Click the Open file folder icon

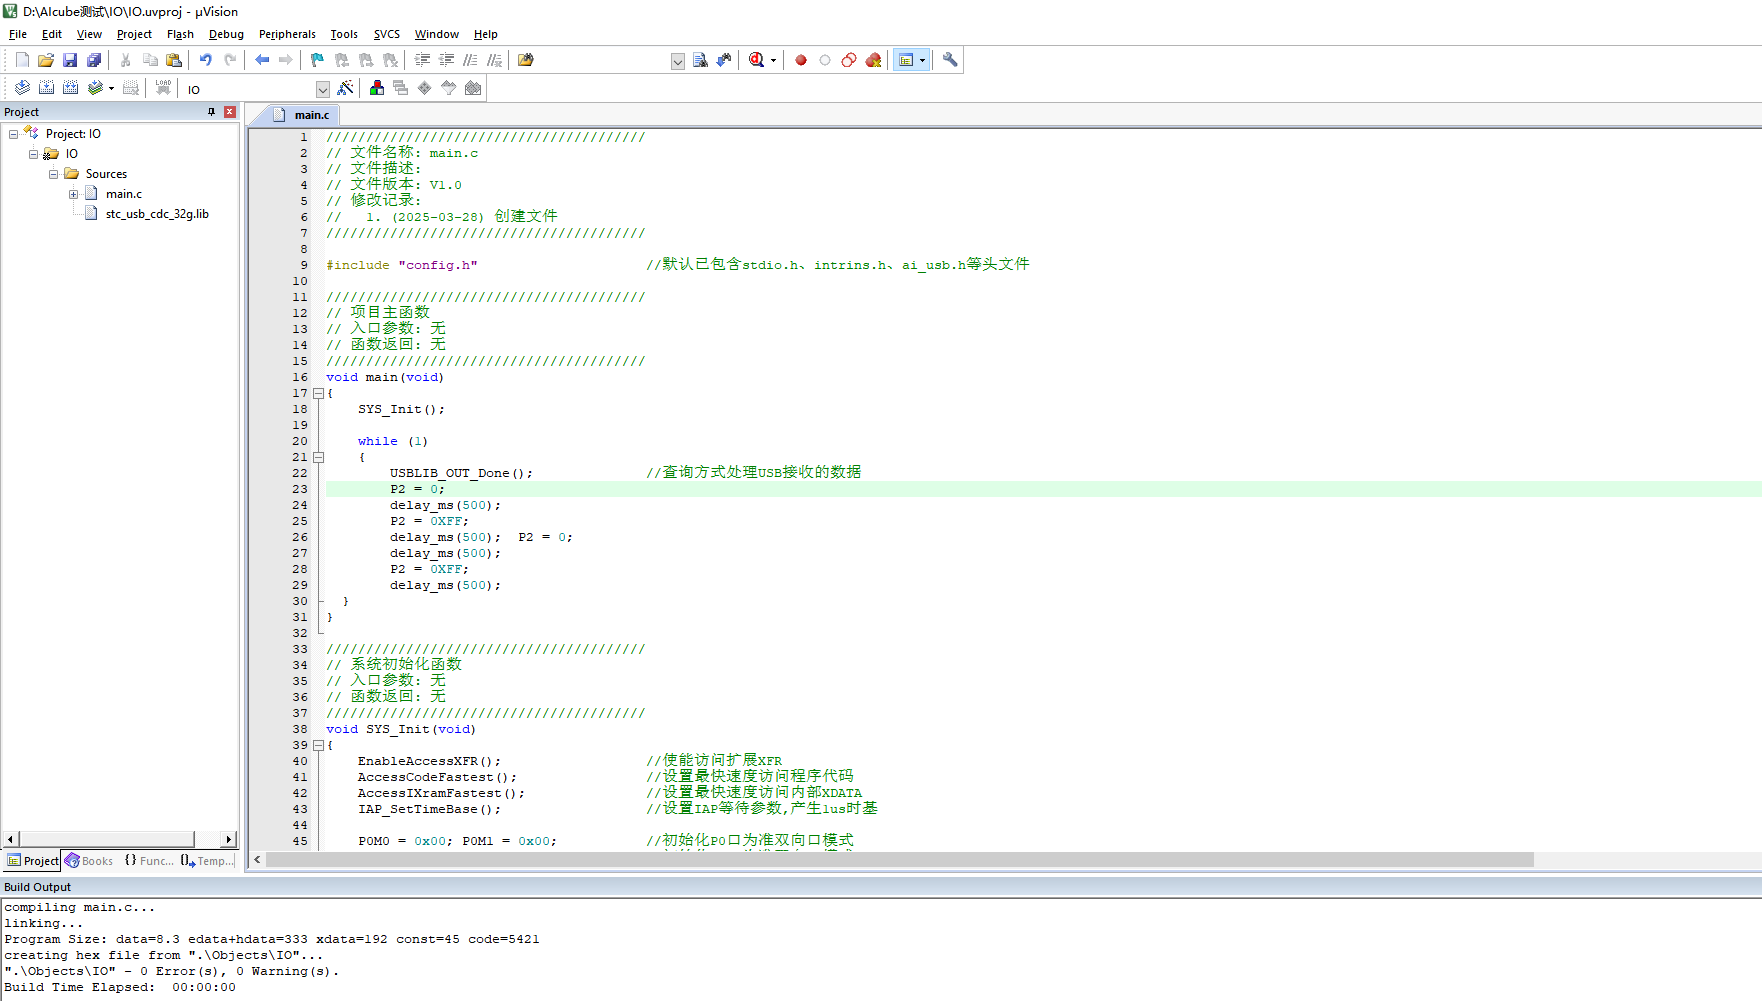pyautogui.click(x=46, y=60)
